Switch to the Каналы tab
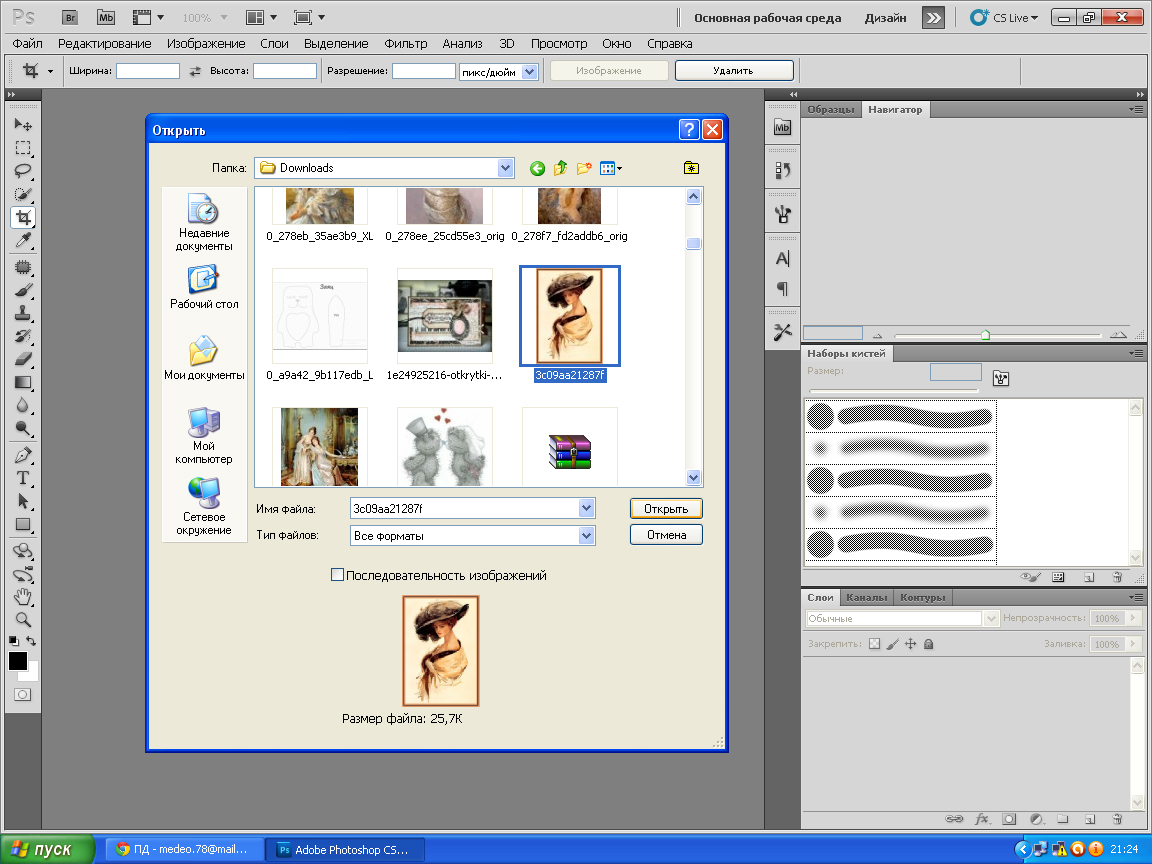This screenshot has height=864, width=1152. point(866,597)
